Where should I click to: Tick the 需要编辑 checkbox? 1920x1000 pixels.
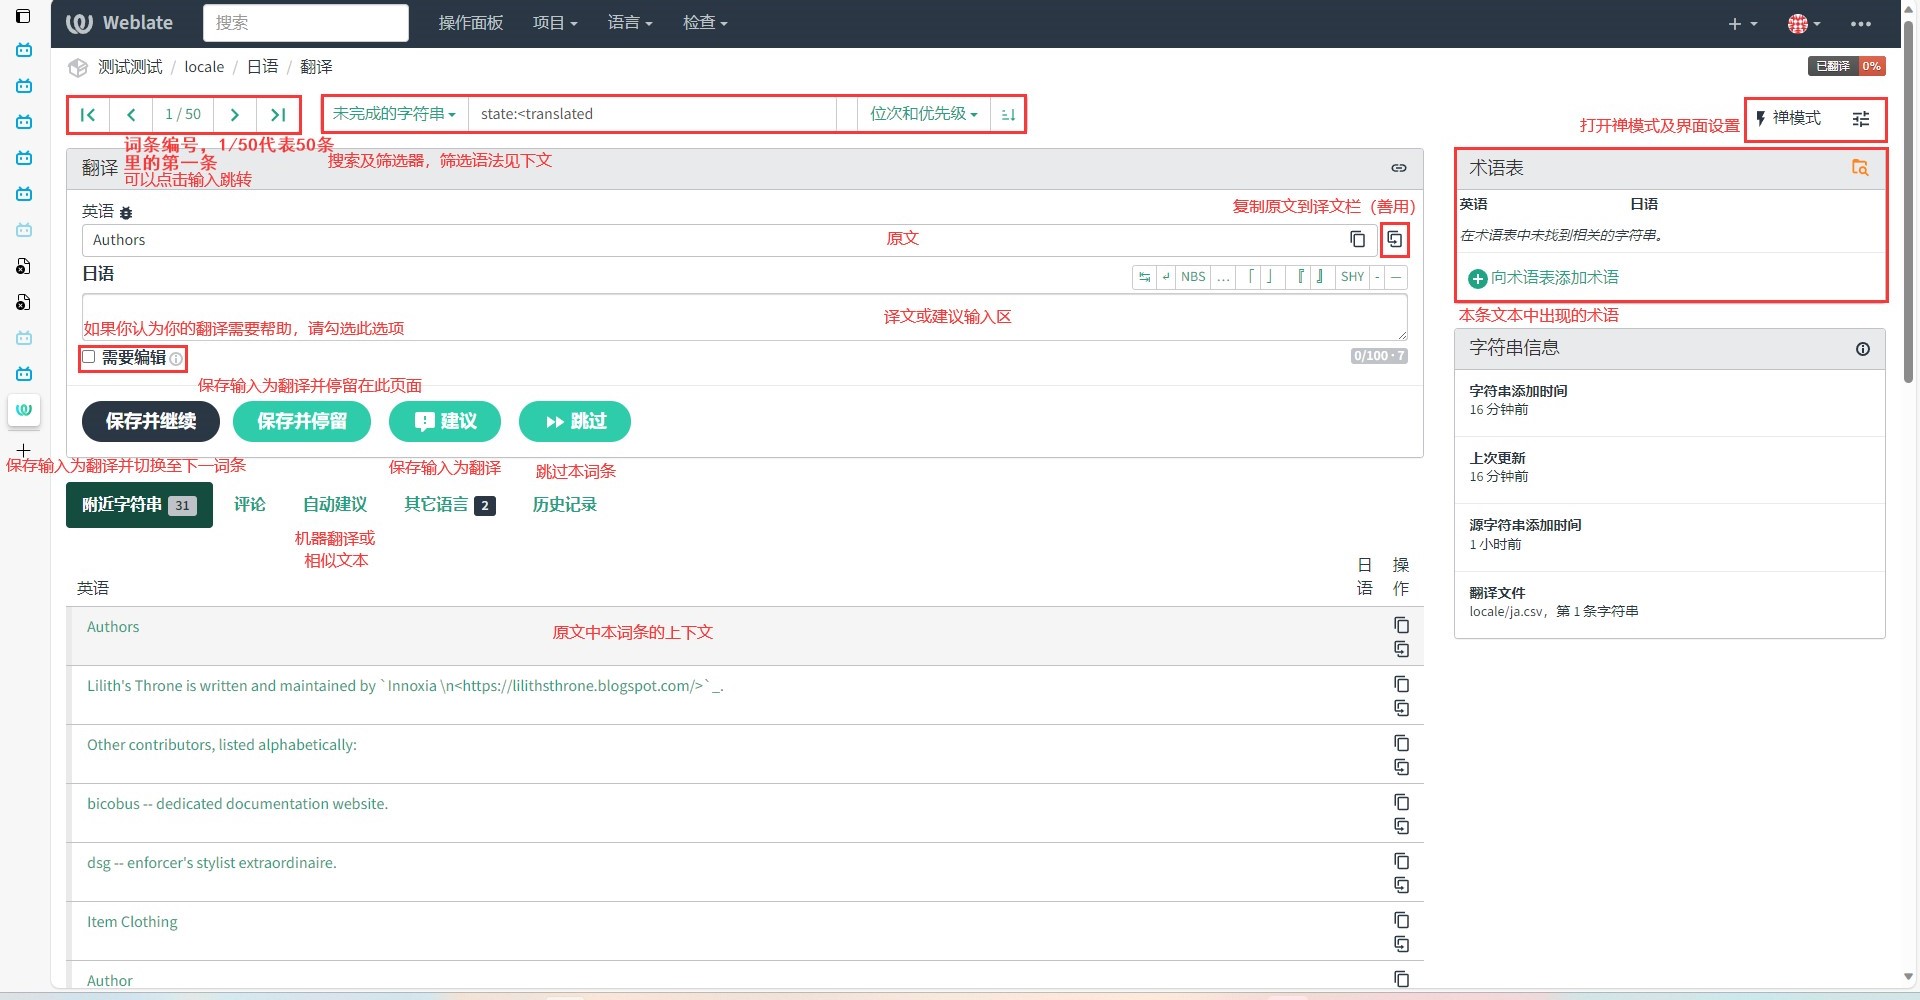(x=89, y=357)
